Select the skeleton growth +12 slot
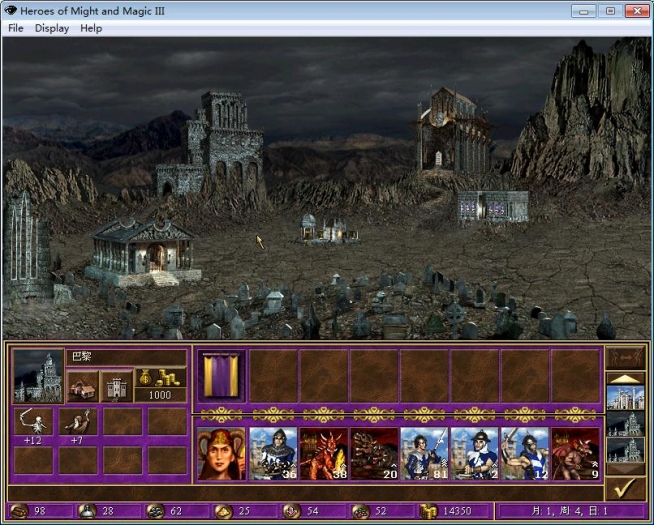Screen dimensions: 654x525 point(33,422)
